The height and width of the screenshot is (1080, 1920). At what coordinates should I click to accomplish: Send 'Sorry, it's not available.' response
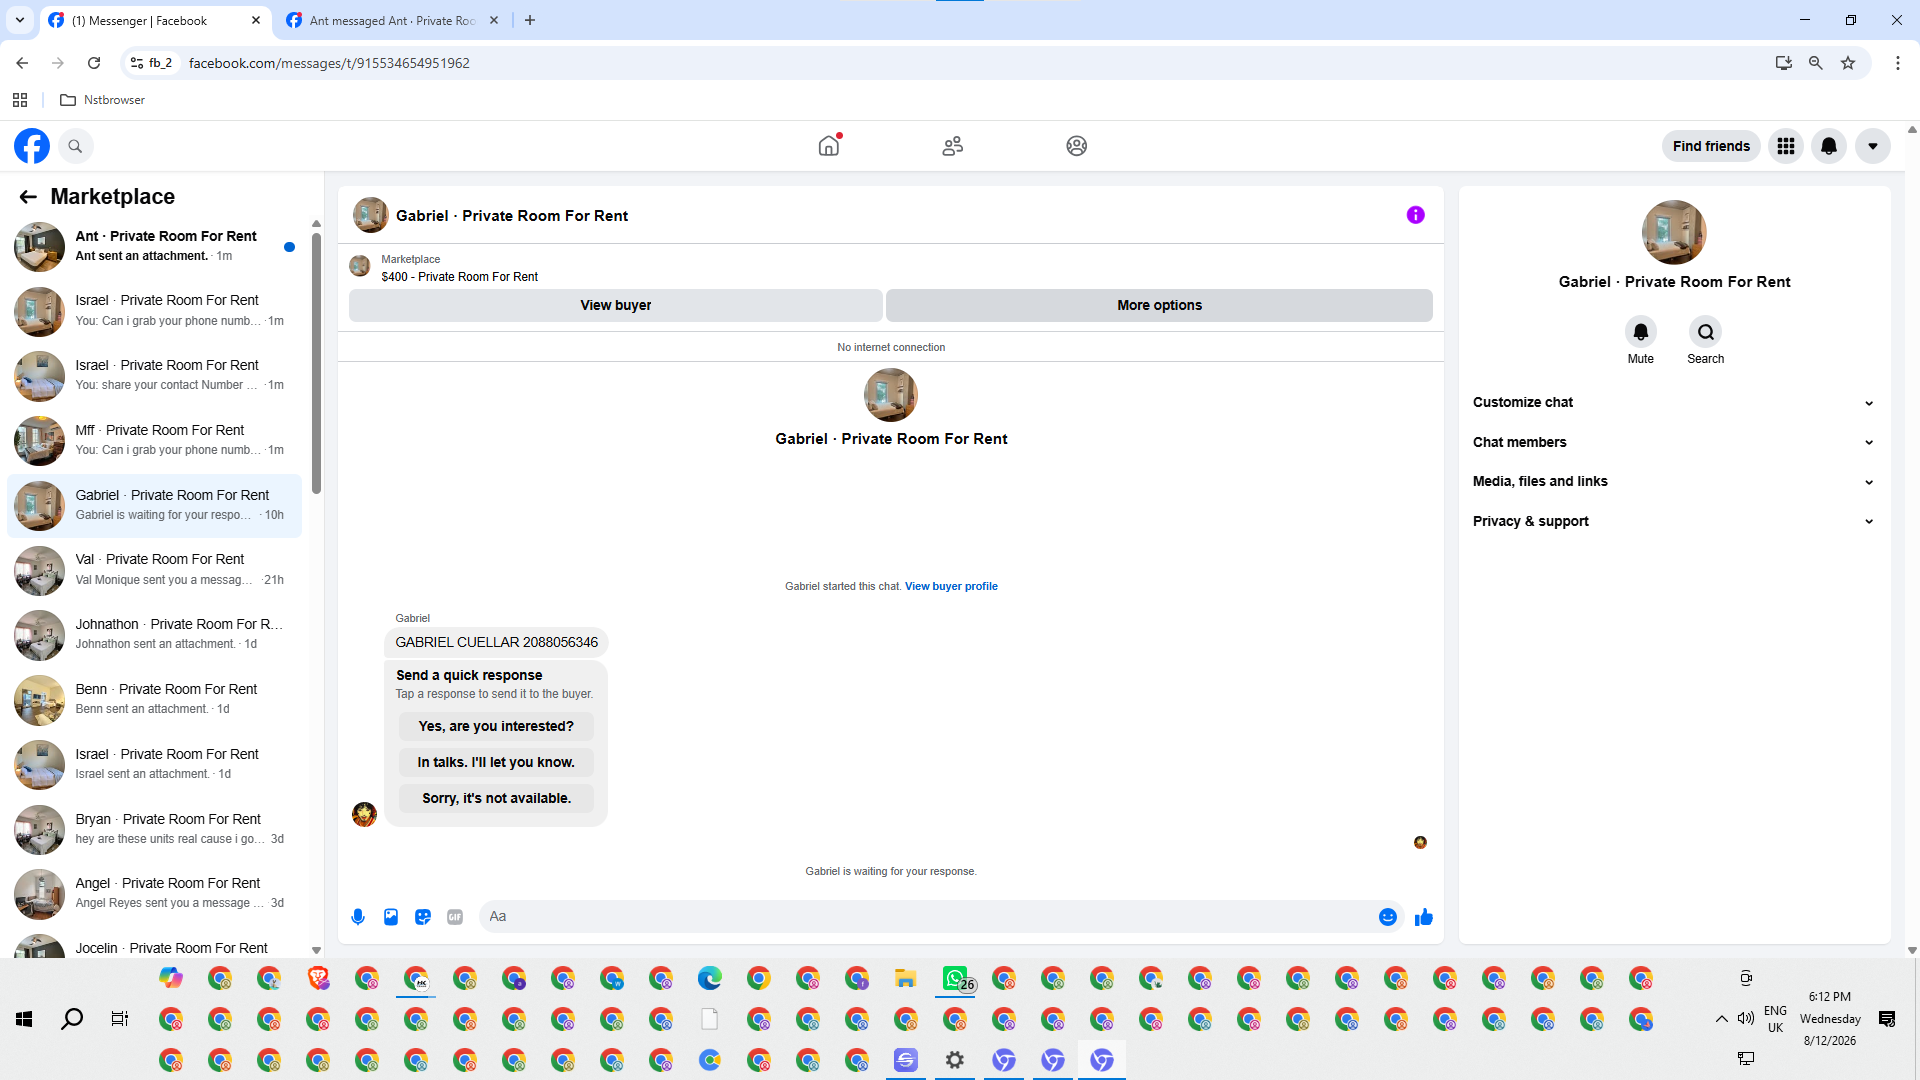[496, 798]
